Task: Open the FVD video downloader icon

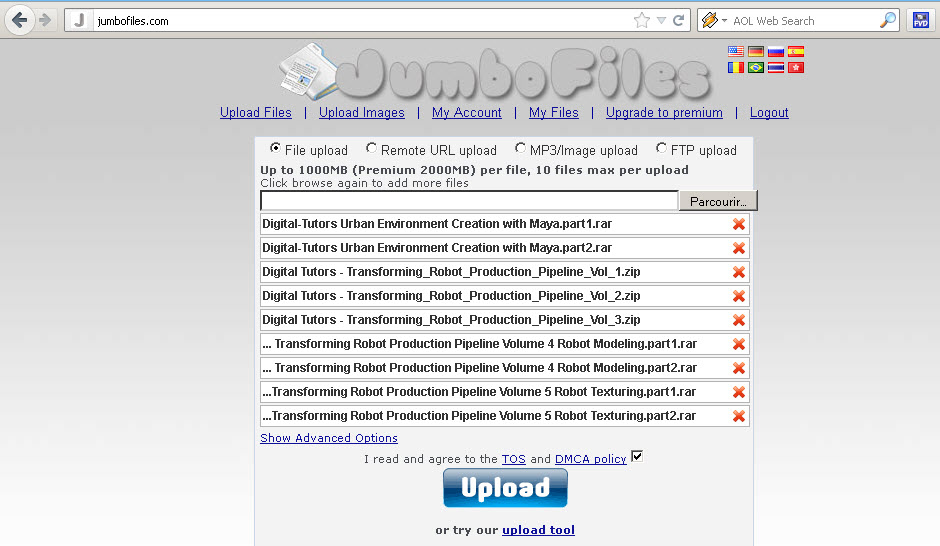Action: (x=921, y=20)
